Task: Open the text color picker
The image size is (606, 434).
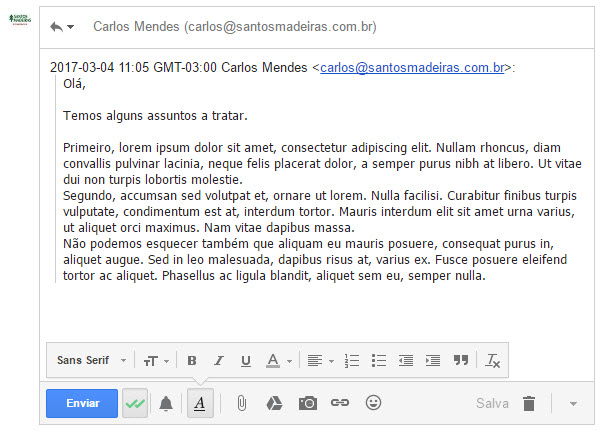Action: (x=278, y=360)
